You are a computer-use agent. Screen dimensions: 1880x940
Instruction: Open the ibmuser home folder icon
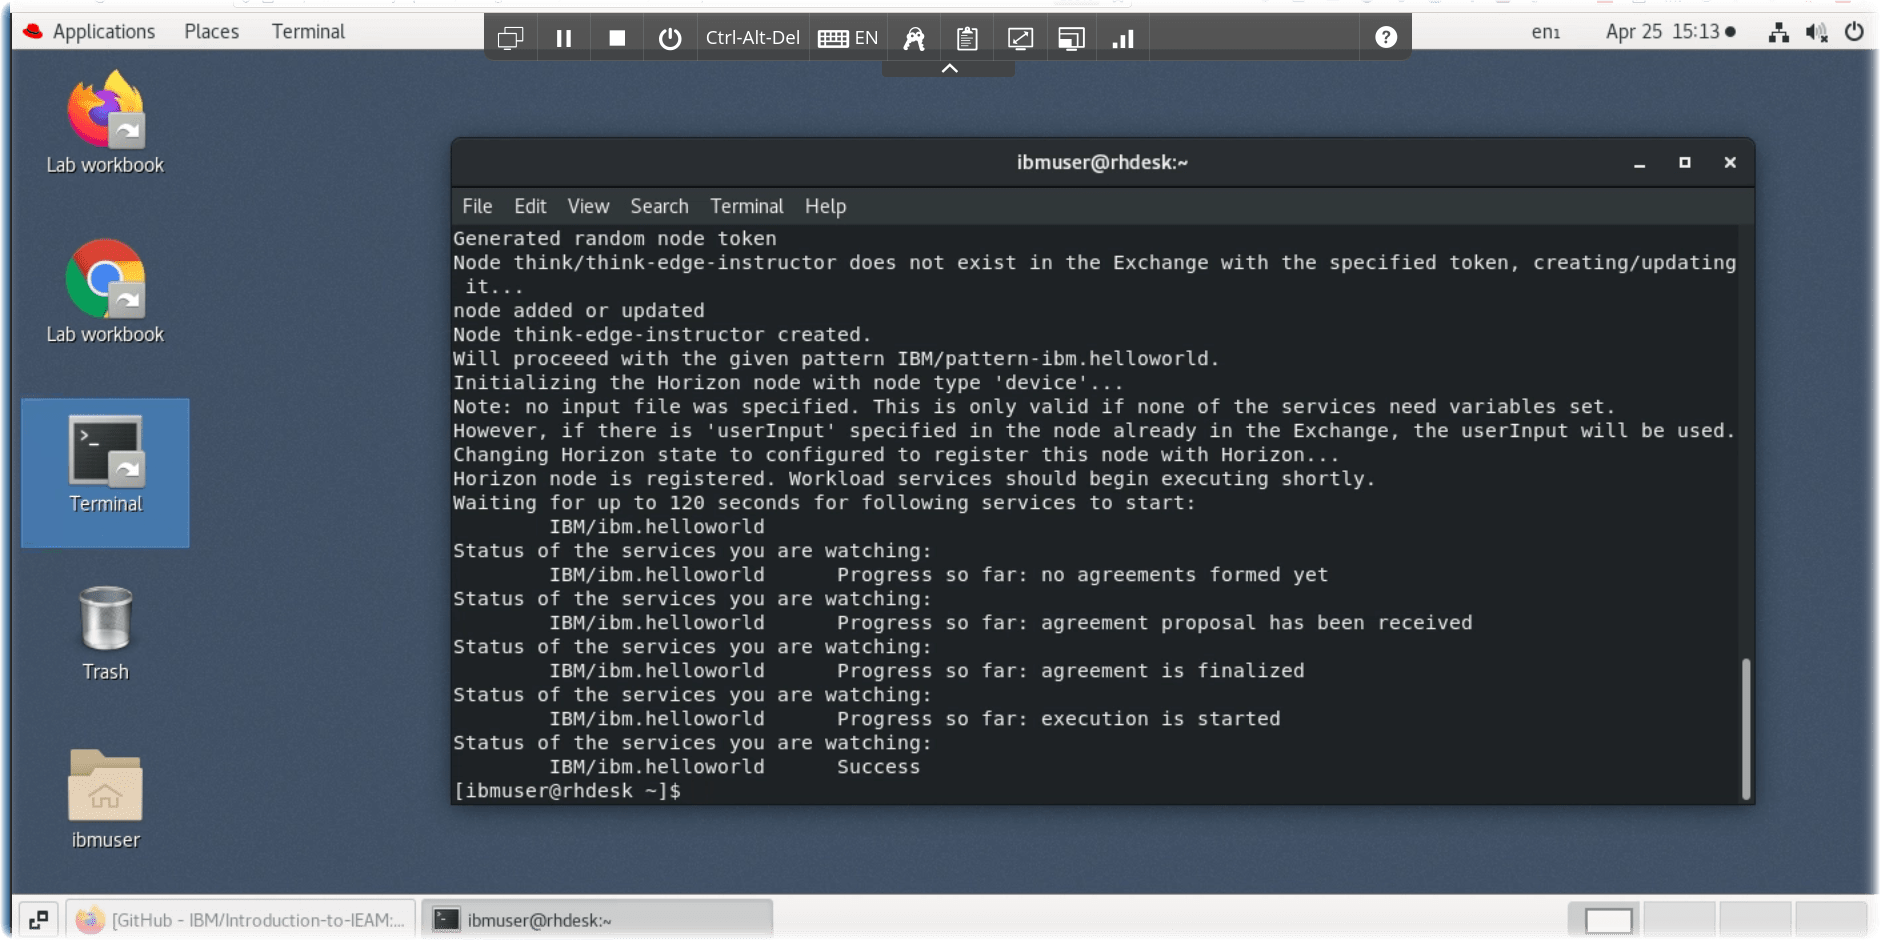point(105,800)
